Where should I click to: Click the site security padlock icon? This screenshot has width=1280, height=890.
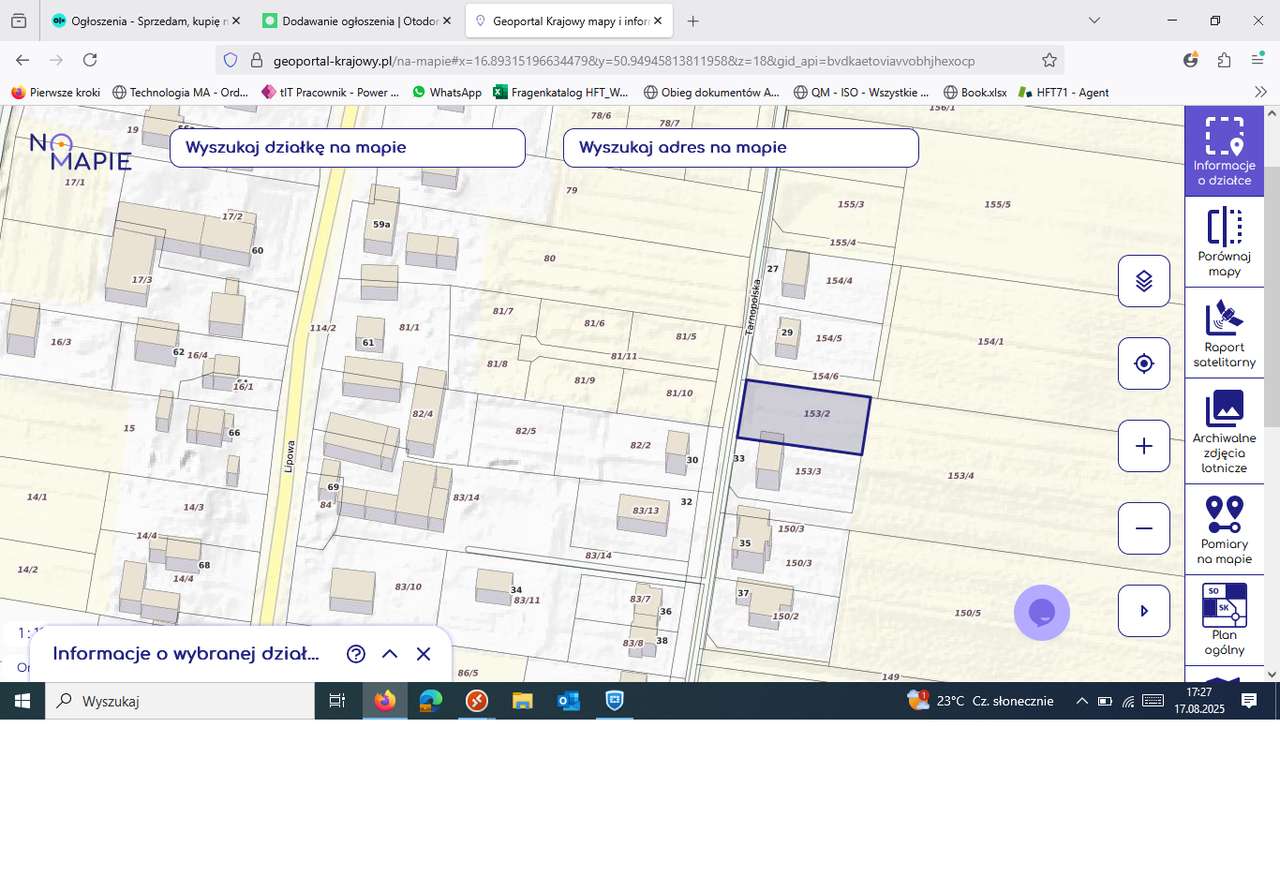(x=256, y=60)
